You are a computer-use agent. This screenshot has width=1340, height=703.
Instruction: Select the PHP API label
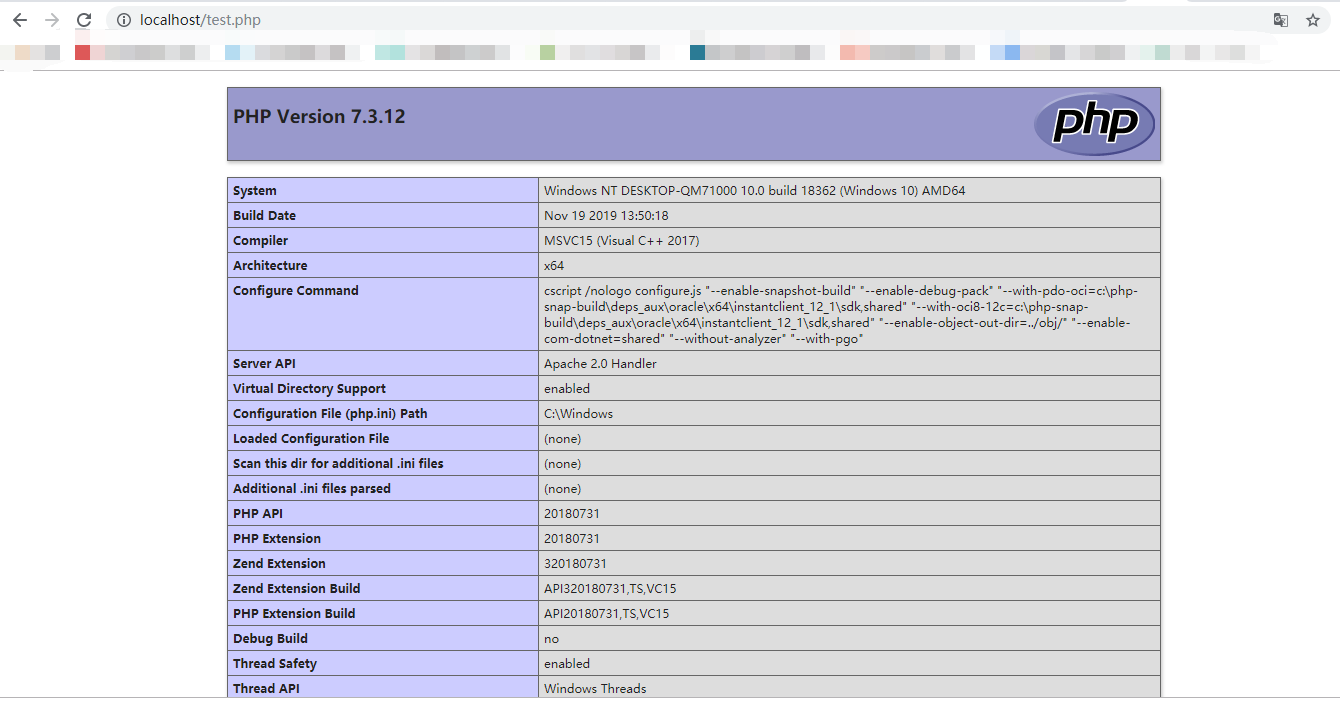click(x=258, y=514)
